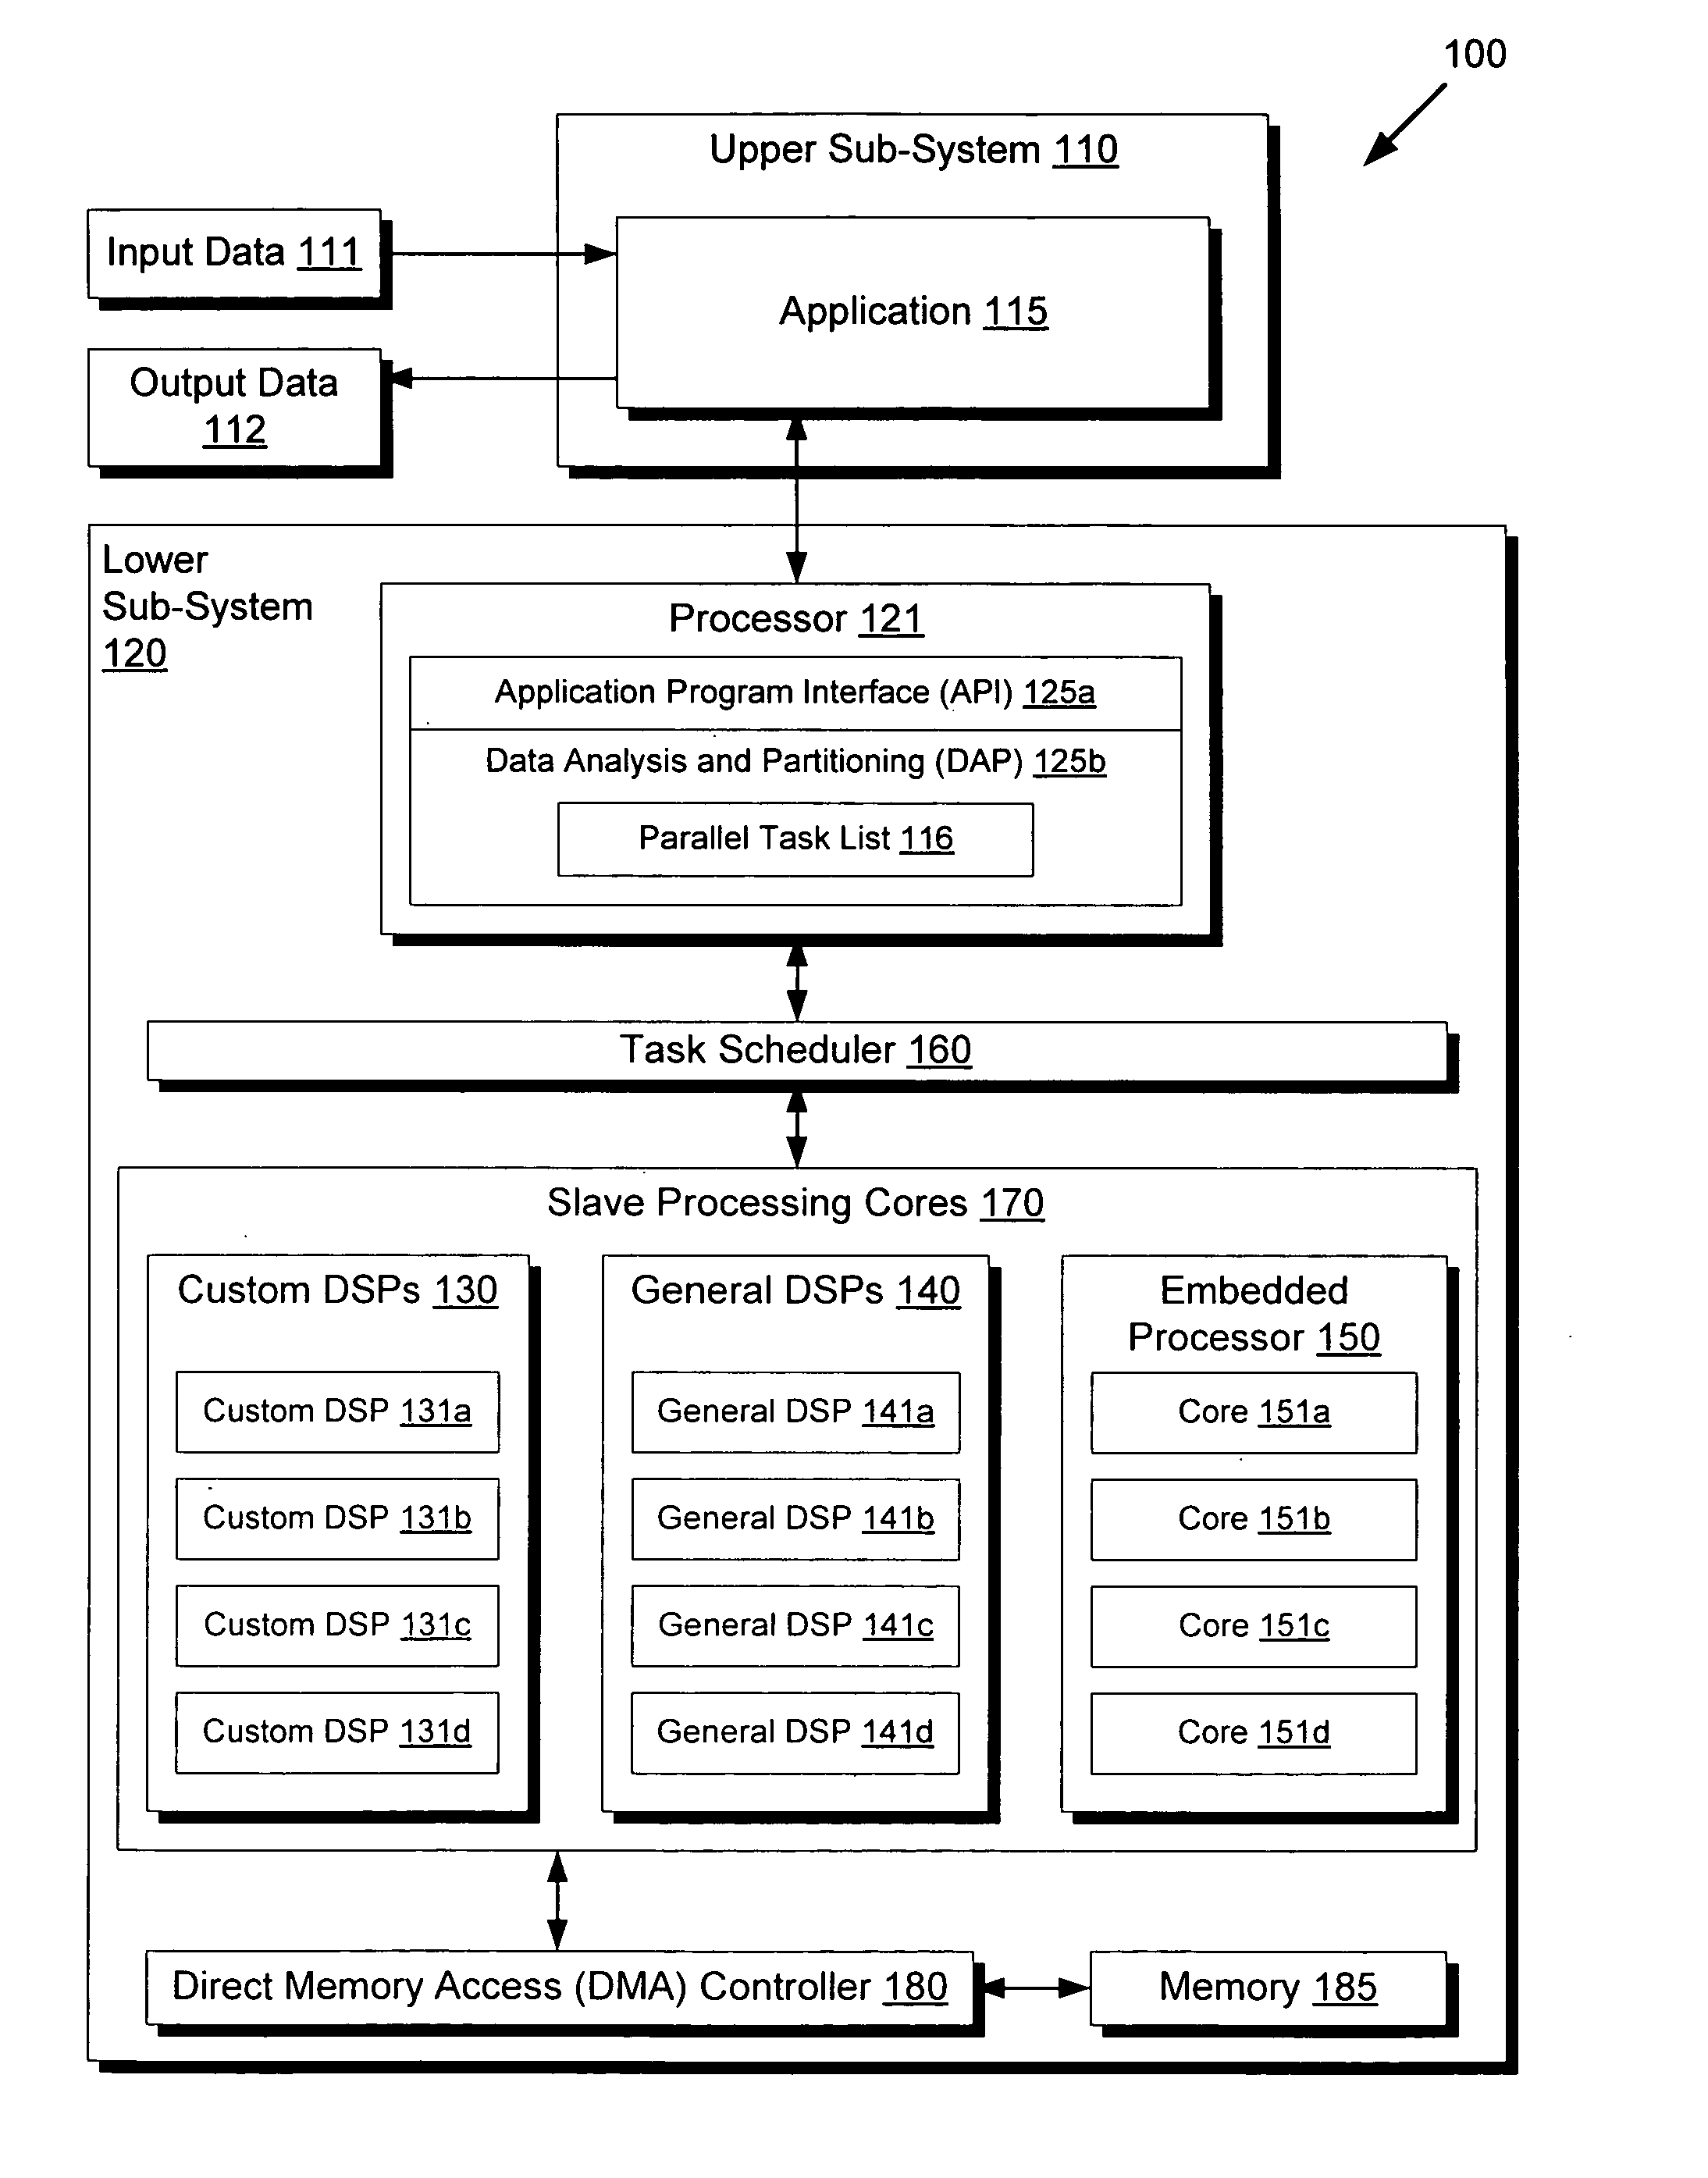Click the Upper Sub-System 110 block
The image size is (1708, 2178).
[x=935, y=88]
